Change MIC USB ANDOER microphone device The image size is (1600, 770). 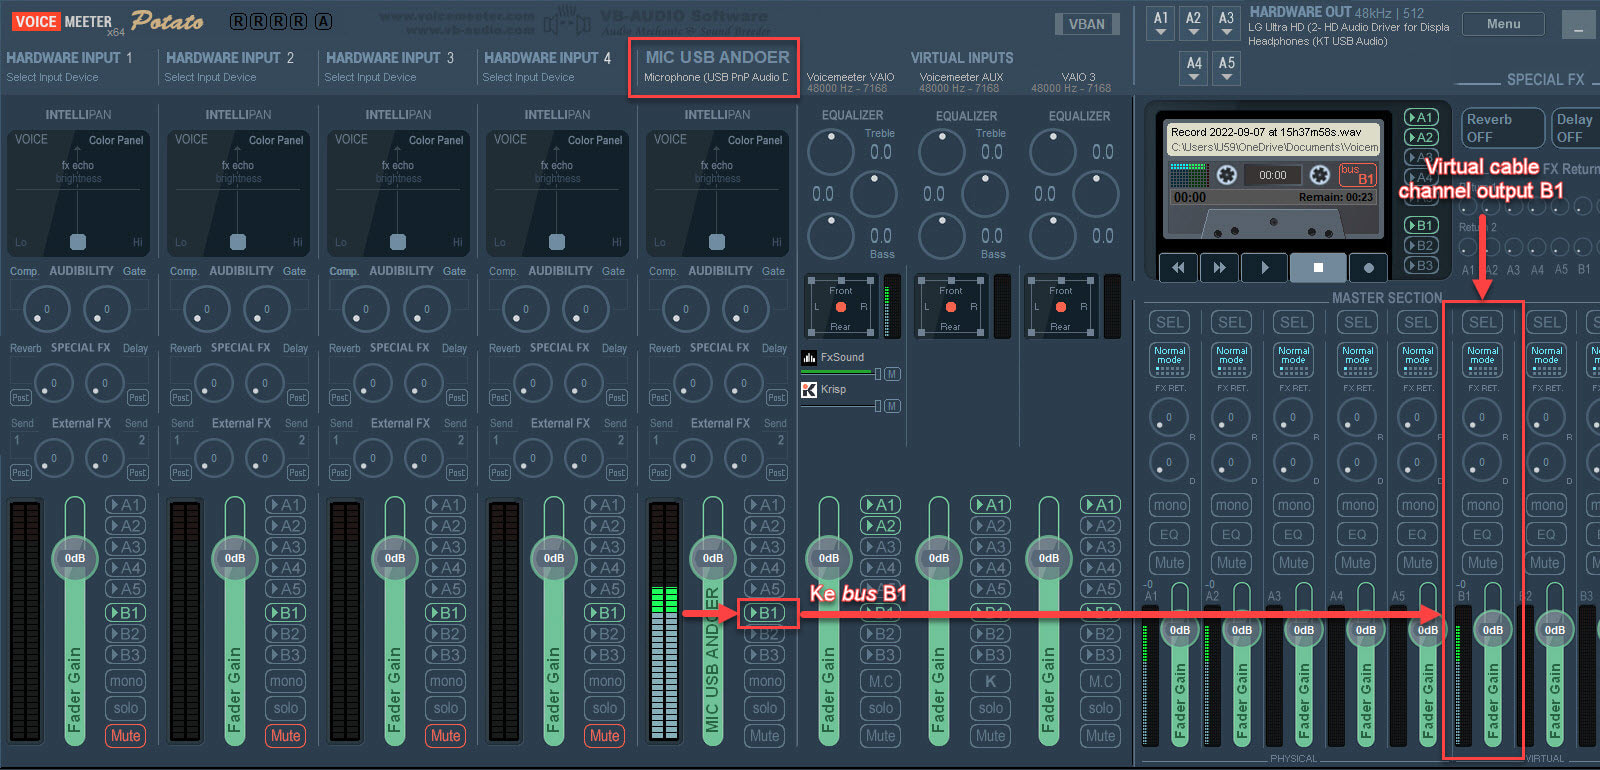716,77
